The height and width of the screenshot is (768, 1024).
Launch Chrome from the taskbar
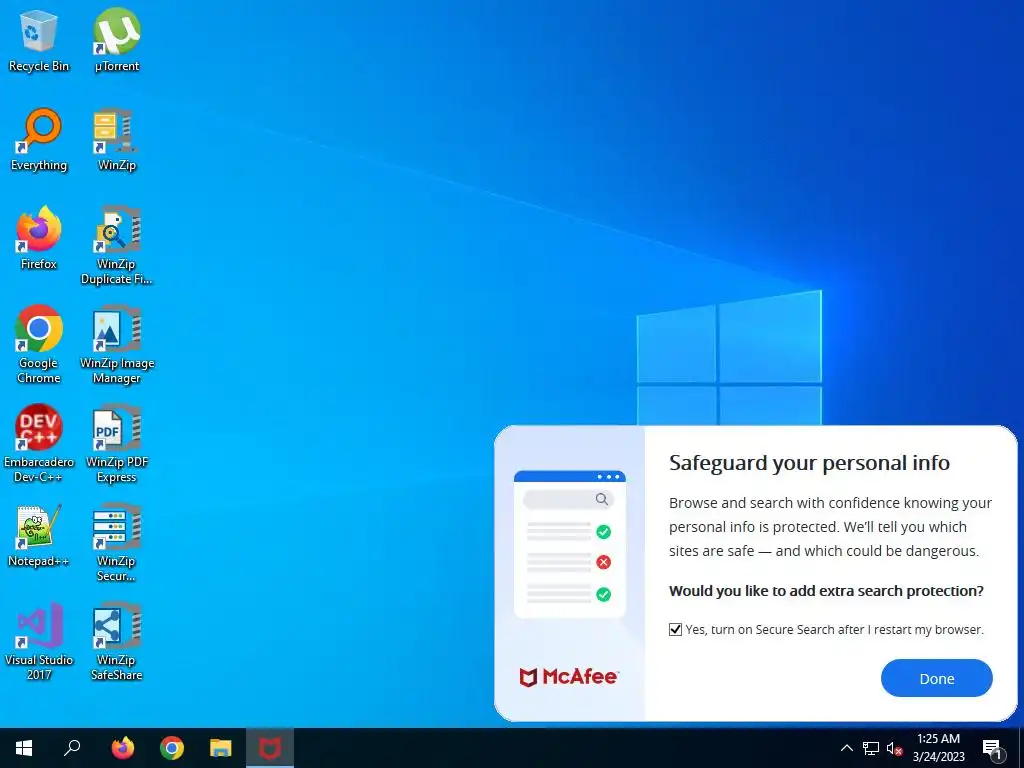[172, 748]
